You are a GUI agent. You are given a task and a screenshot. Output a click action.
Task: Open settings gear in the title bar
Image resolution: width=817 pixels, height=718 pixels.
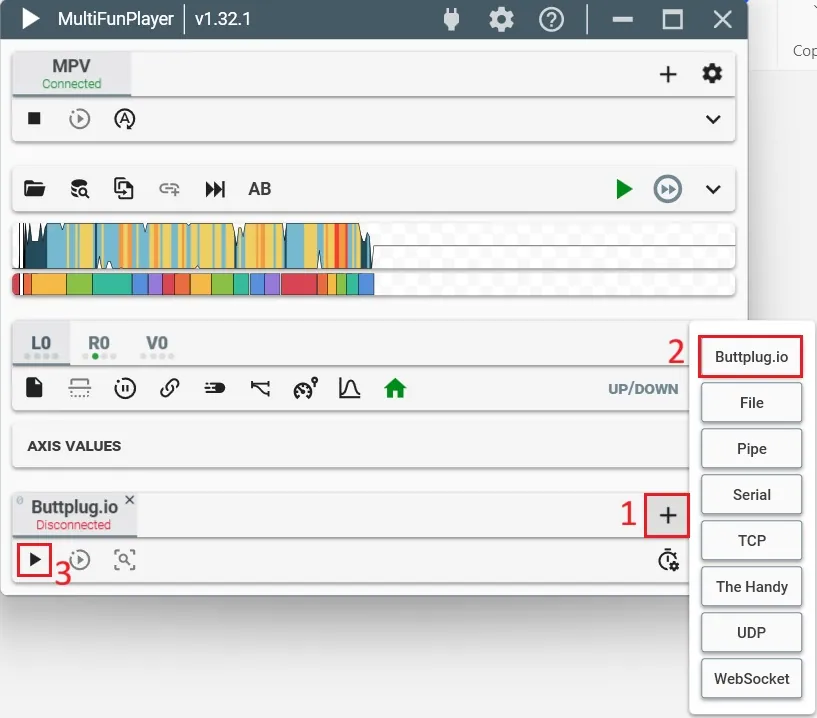tap(501, 20)
